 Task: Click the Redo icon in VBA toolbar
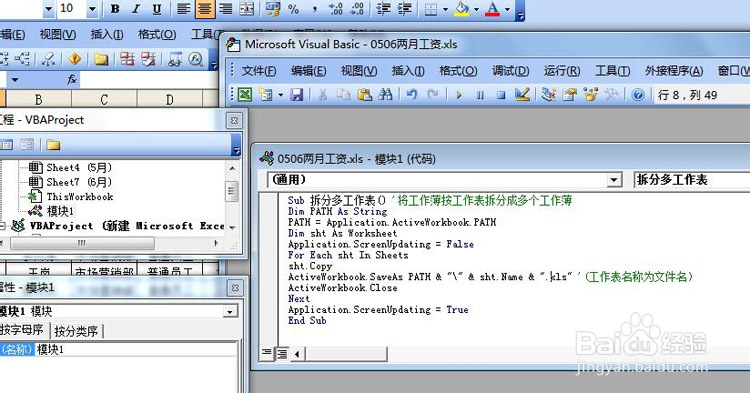click(x=433, y=94)
